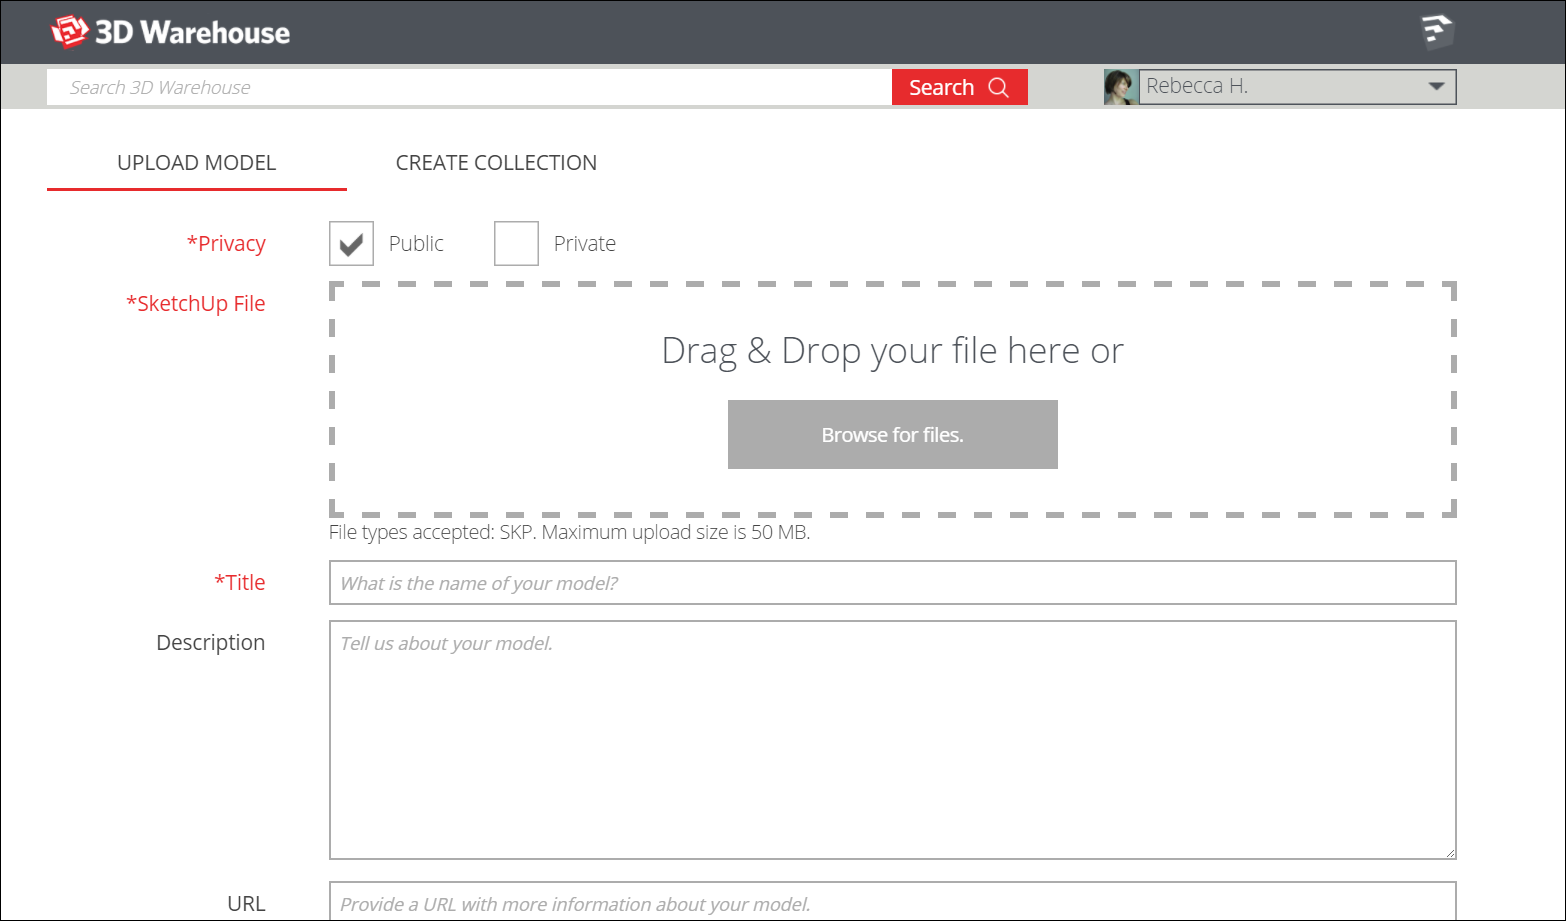Screen dimensions: 1566x921
Task: Expand the Rebecca H. user dropdown
Action: coord(1298,87)
